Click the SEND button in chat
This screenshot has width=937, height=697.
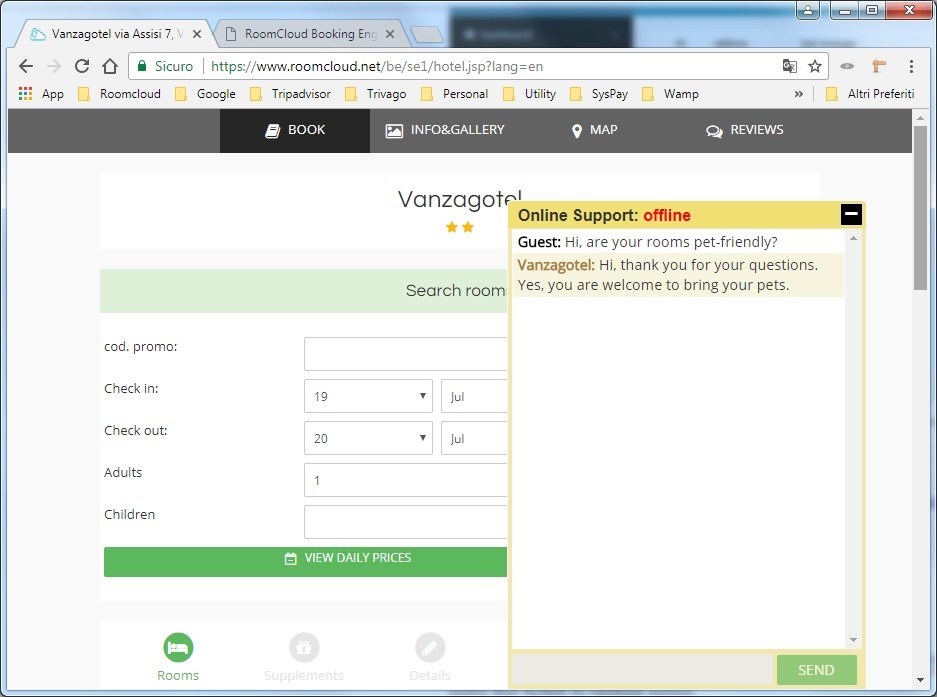click(816, 670)
